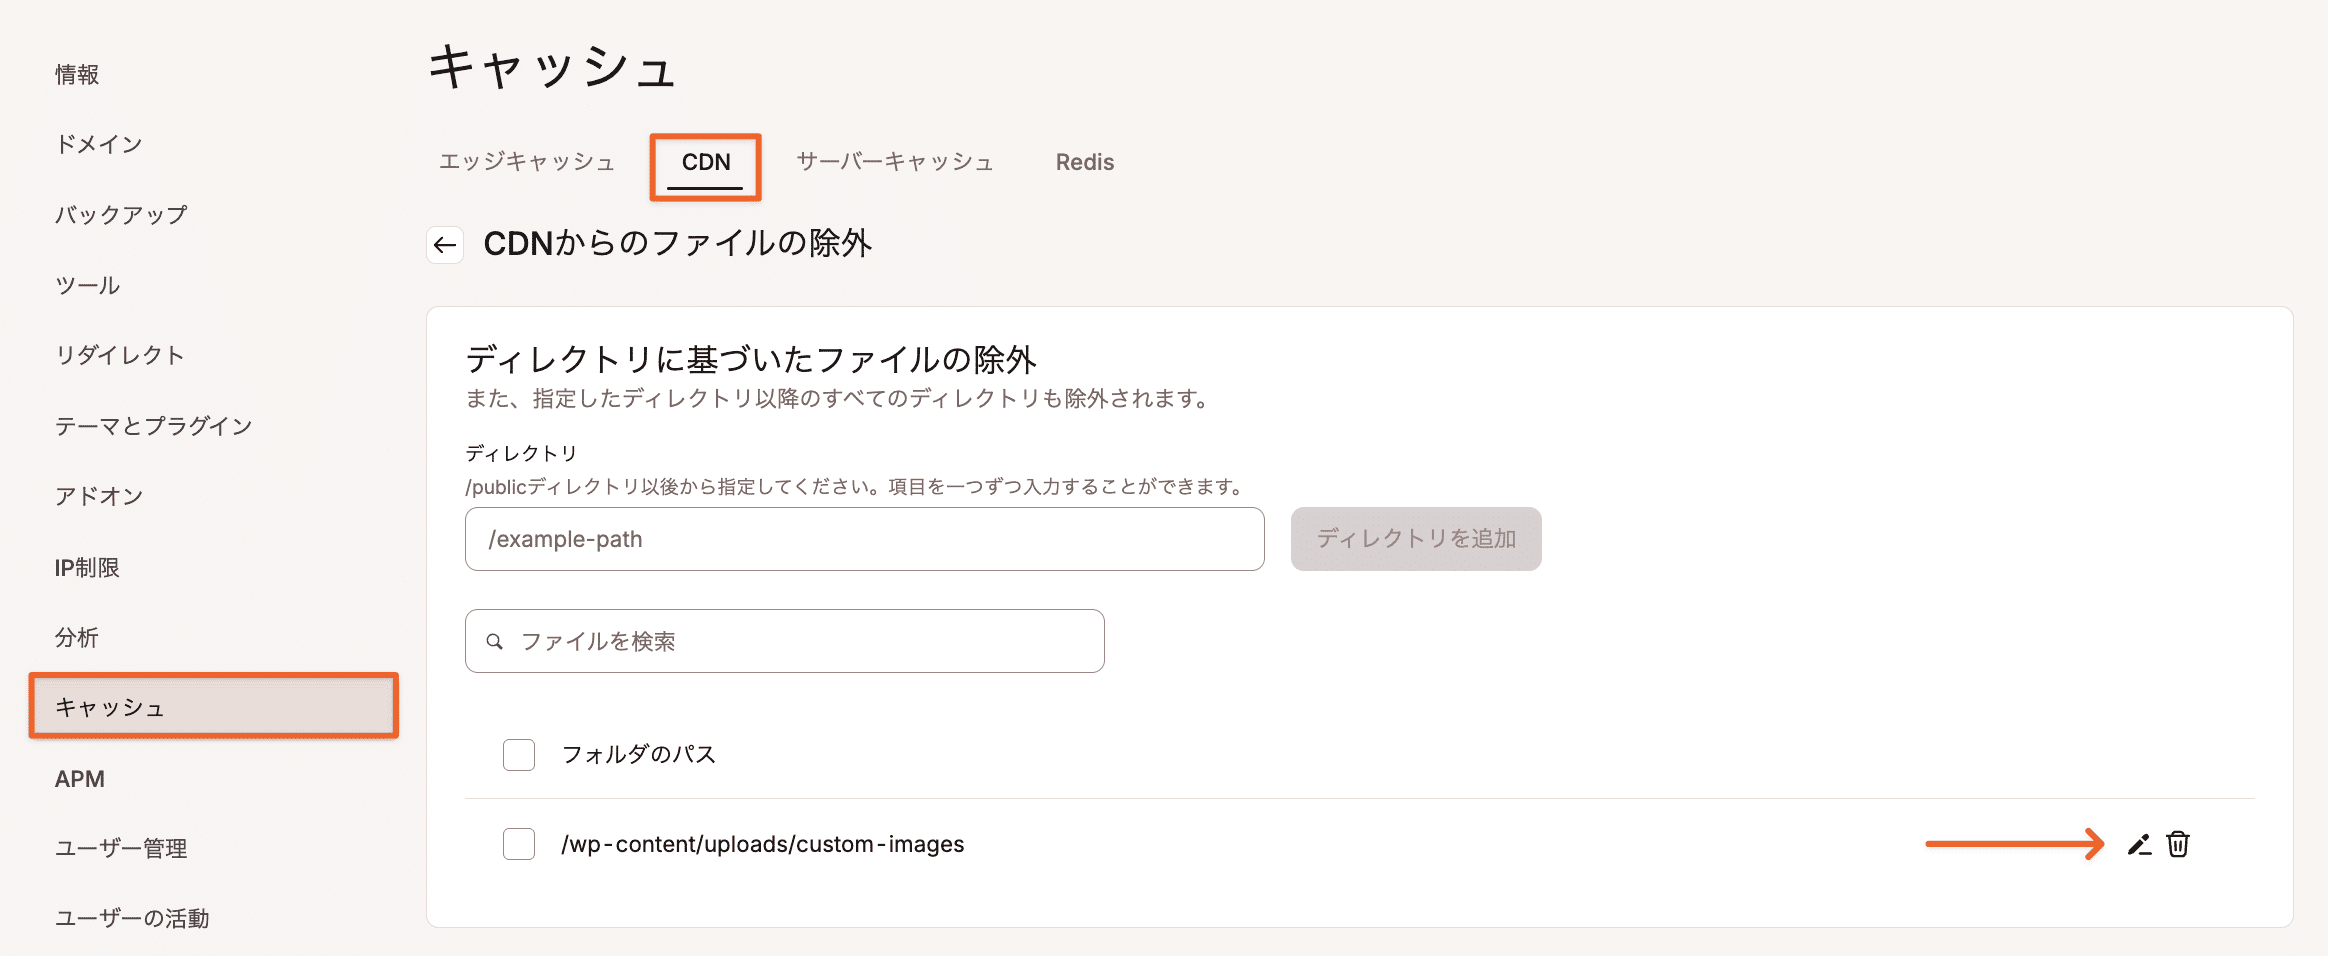Click the ディレクトリを追加 button

coord(1416,539)
